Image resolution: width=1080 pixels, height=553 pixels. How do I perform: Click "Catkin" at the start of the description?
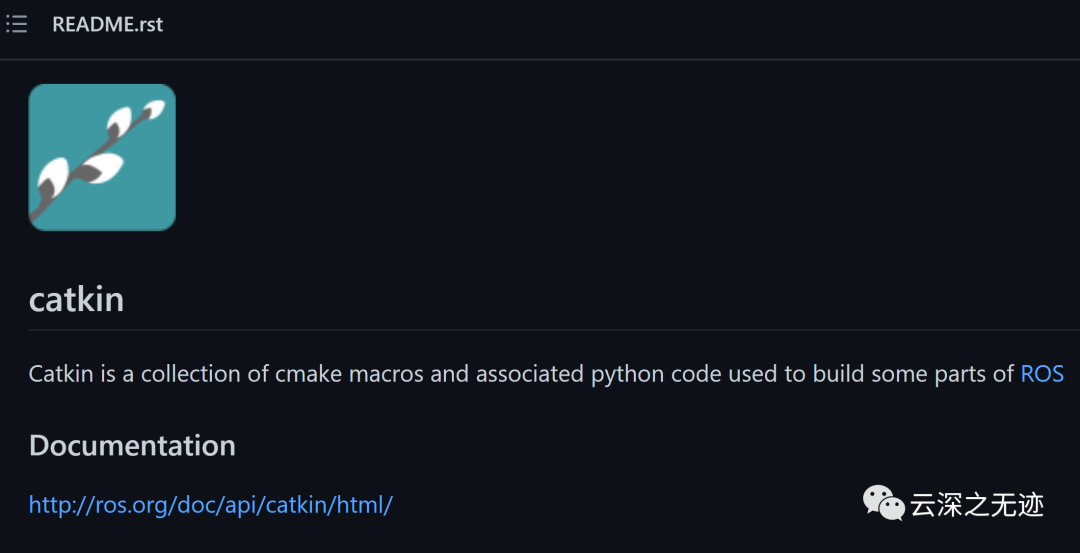60,374
